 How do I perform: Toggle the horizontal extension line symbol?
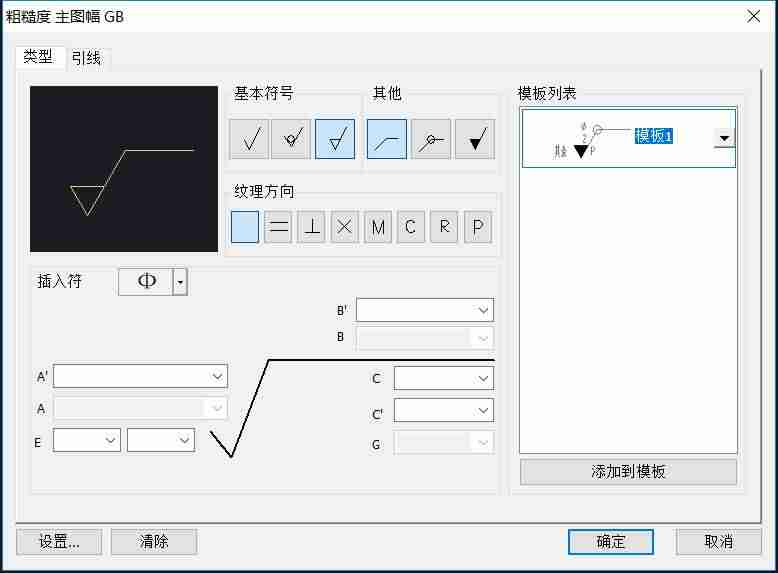tap(387, 139)
